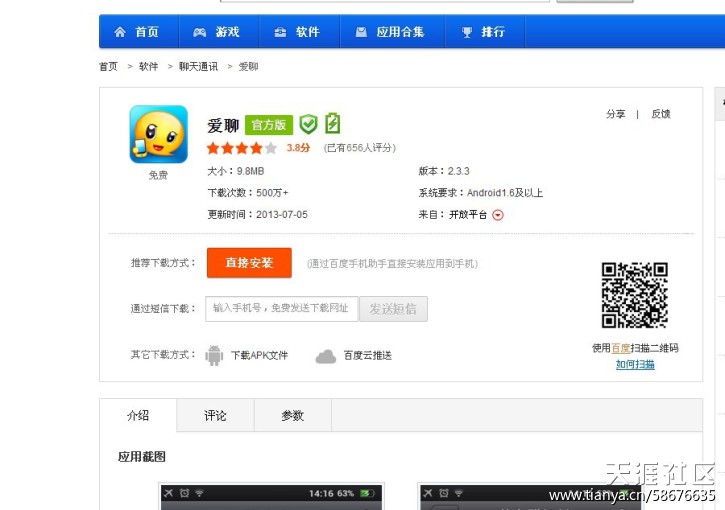Click the 百度 link under QR code

pos(621,348)
